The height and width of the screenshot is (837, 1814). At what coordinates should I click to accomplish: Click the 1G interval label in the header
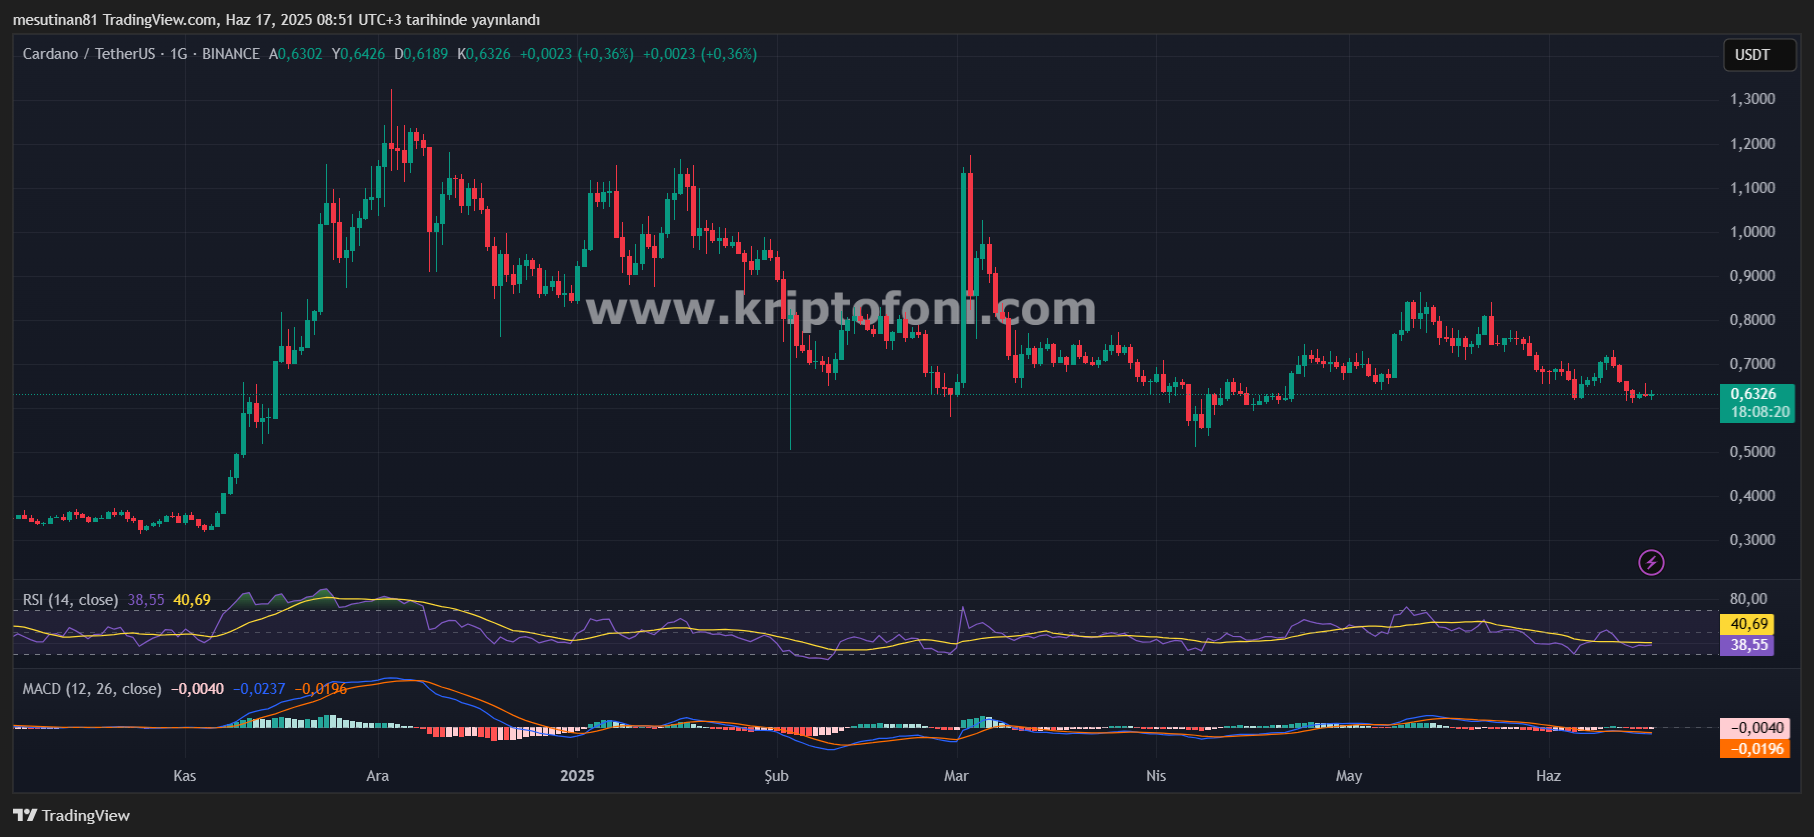(x=179, y=54)
